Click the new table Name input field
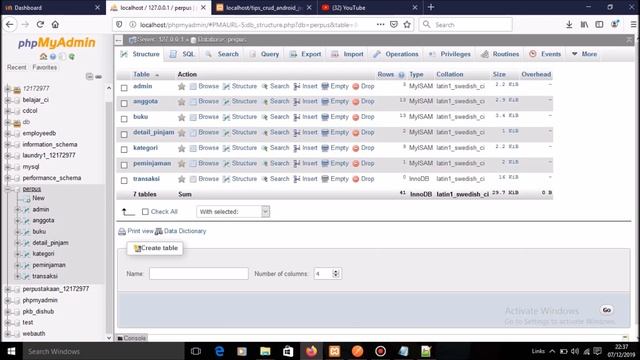Screen dimensions: 640x360 pyautogui.click(x=199, y=273)
